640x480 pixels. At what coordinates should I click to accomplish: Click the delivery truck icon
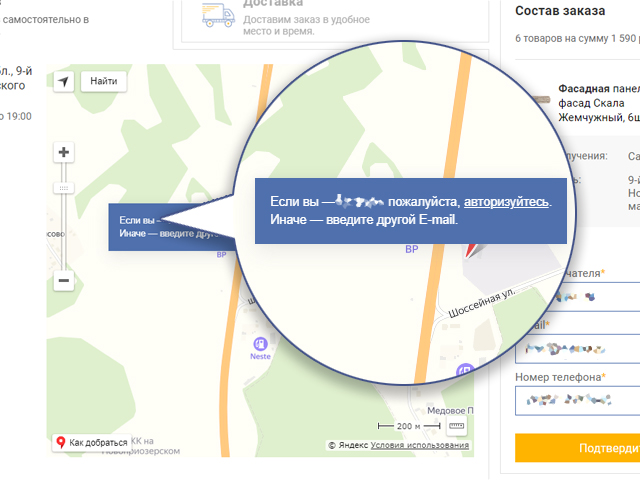(218, 14)
